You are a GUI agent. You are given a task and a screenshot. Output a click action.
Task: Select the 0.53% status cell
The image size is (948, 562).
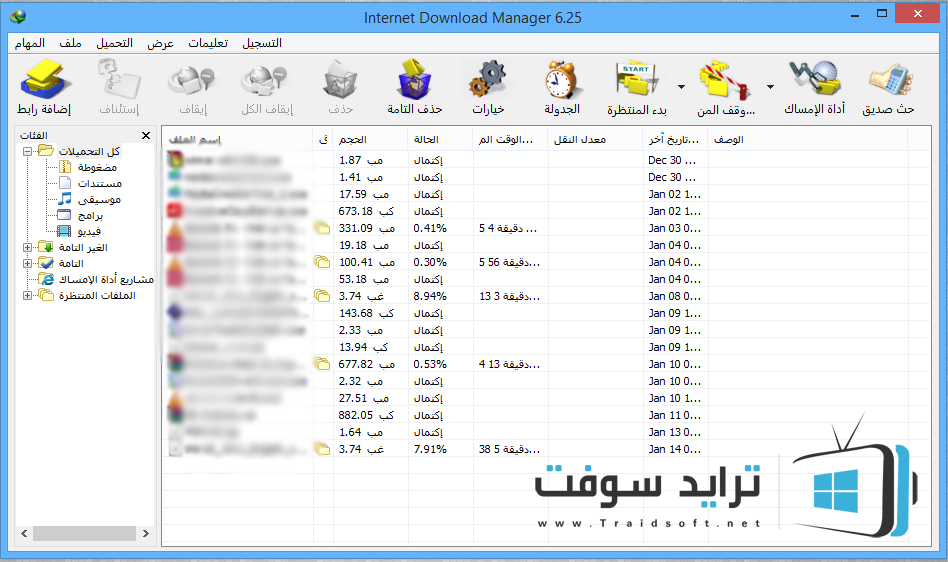430,364
